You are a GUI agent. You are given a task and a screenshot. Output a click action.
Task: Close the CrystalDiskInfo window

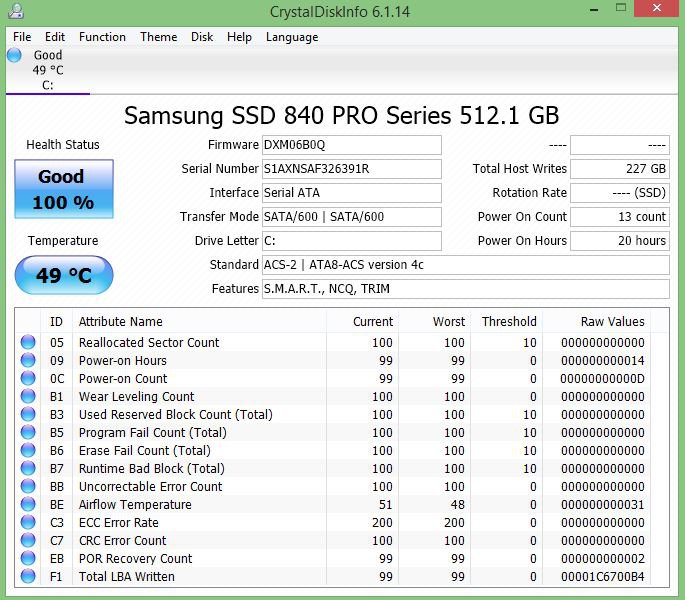tap(657, 8)
